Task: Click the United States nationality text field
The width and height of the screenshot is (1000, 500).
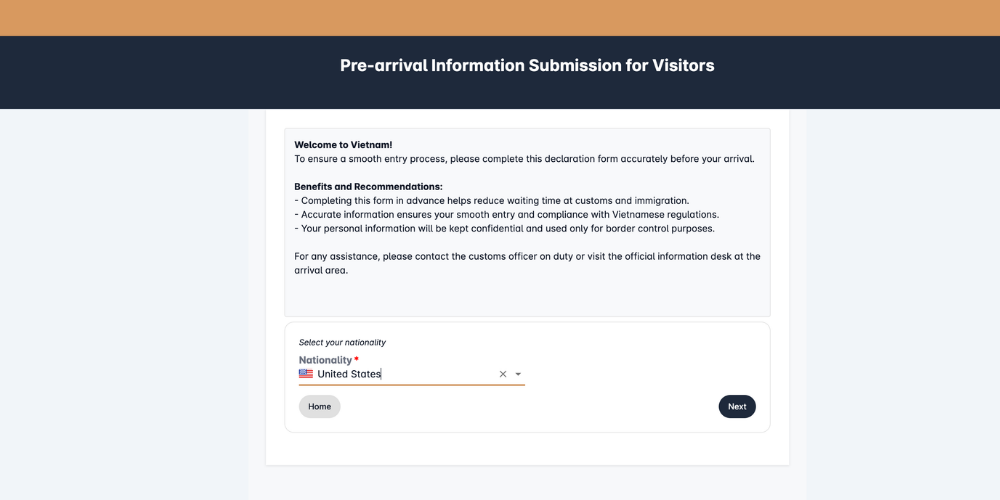Action: coord(400,374)
